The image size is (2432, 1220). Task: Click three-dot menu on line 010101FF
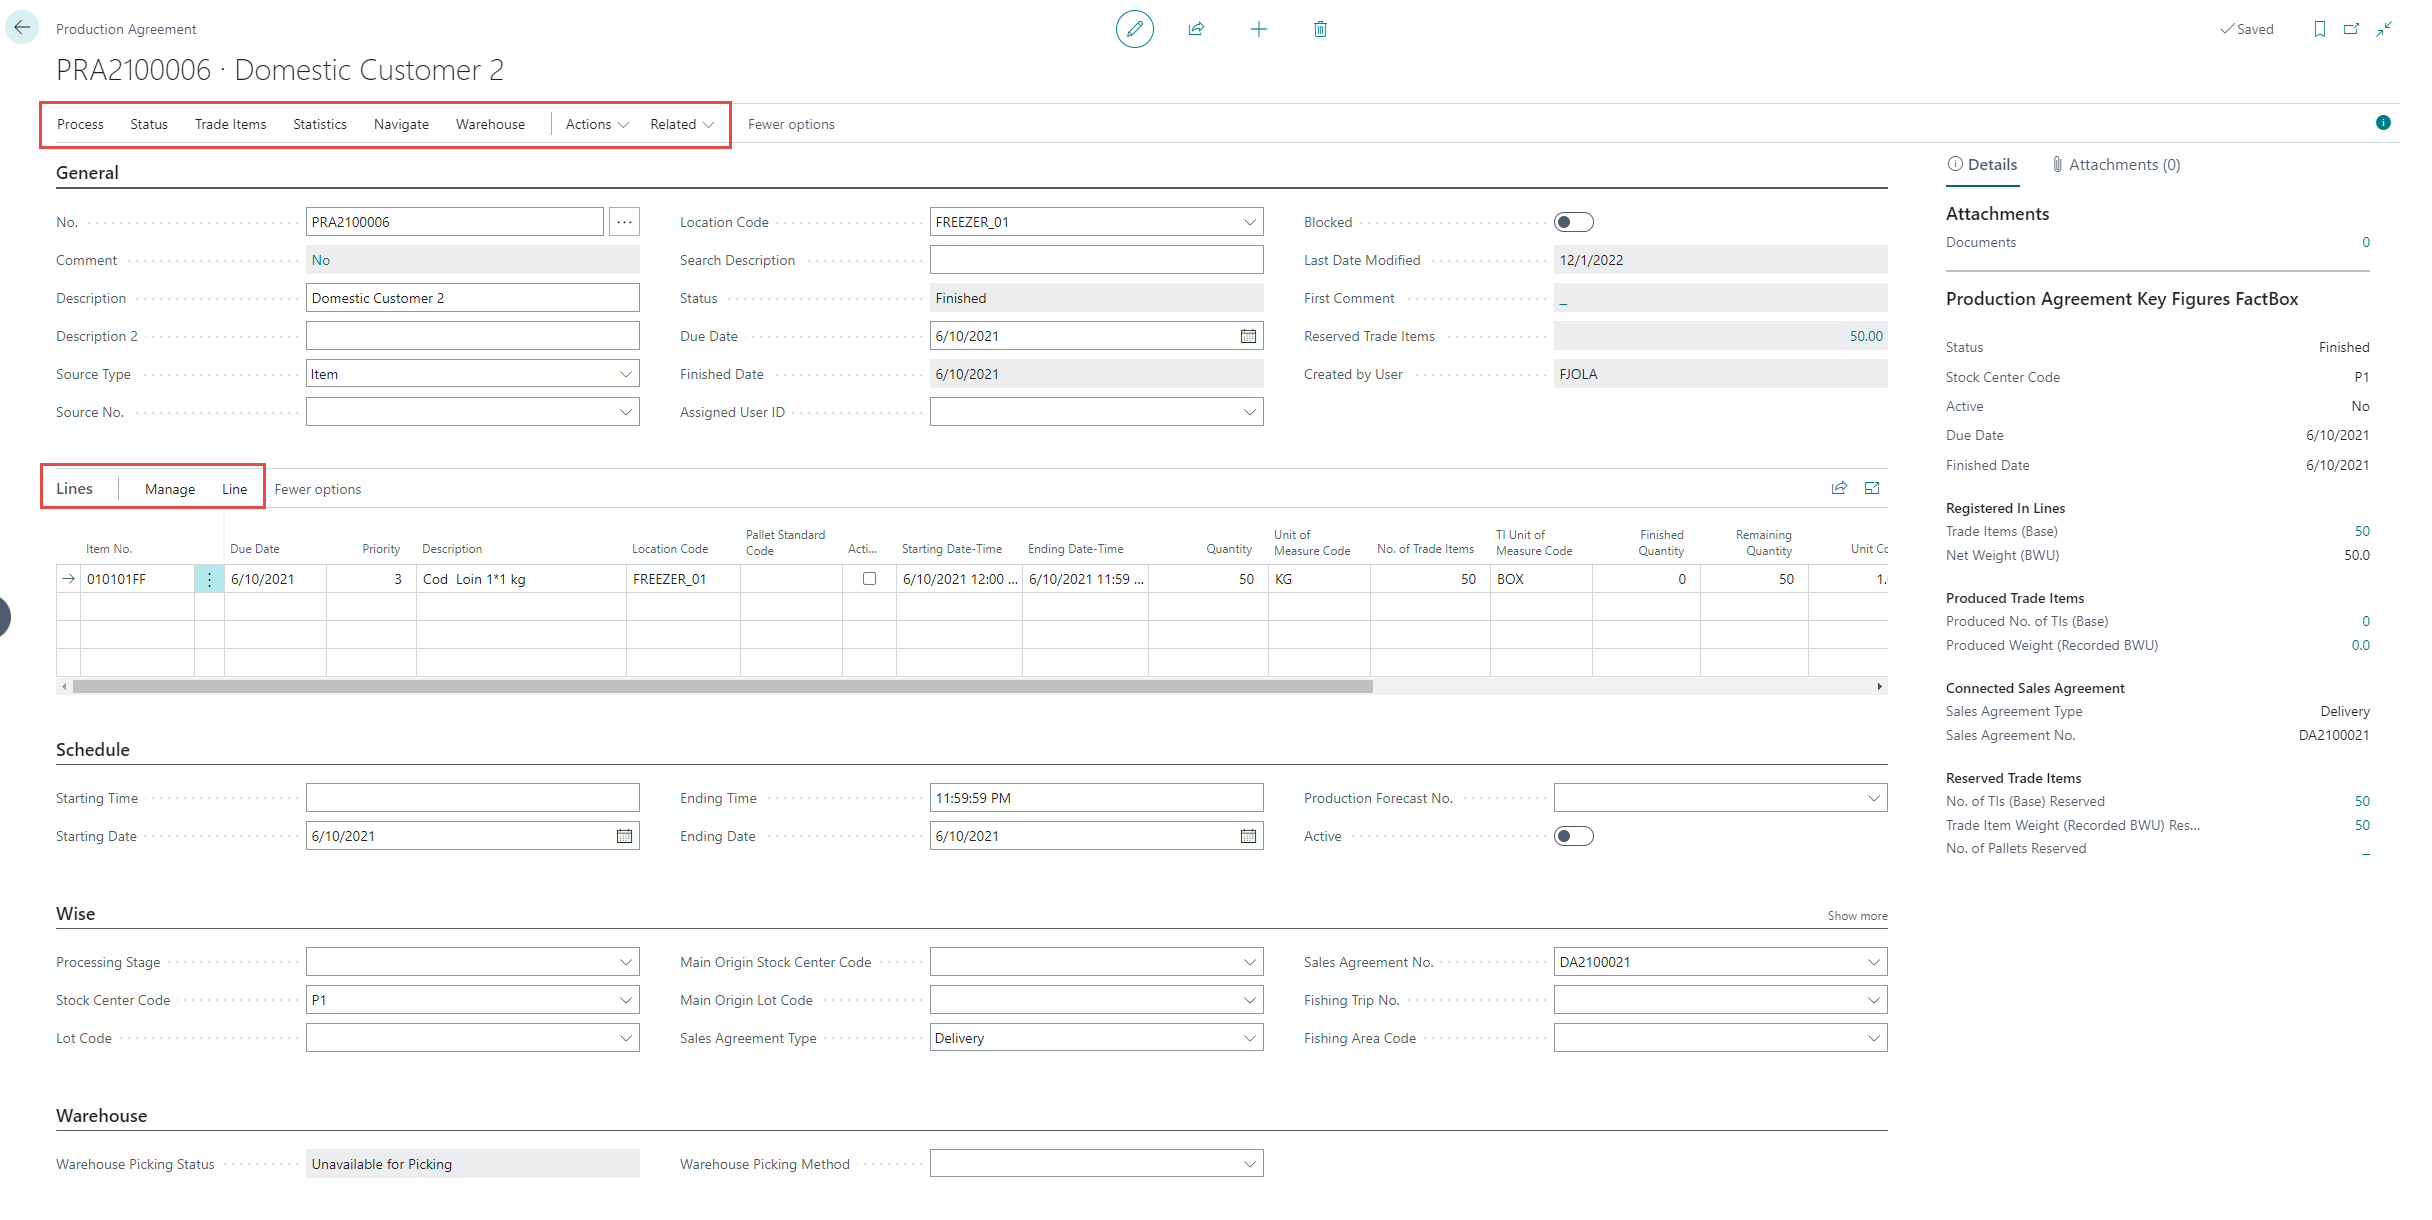[209, 579]
